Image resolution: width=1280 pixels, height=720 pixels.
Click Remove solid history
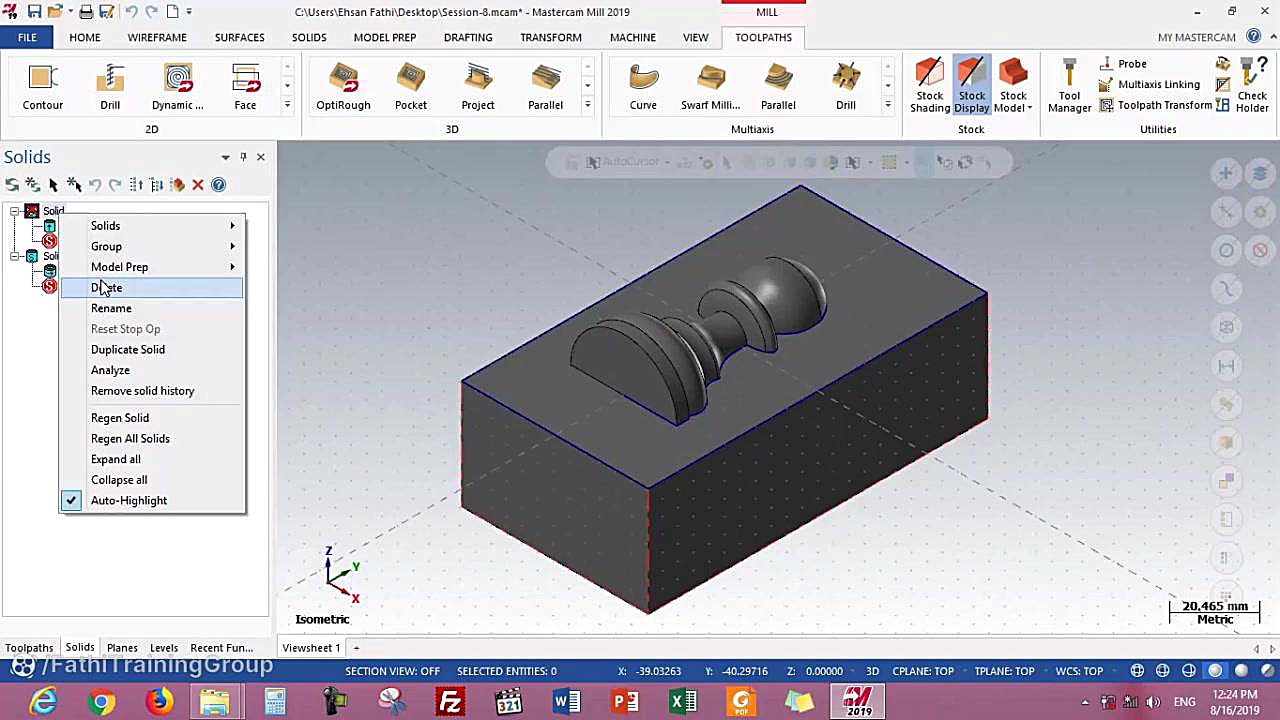pyautogui.click(x=151, y=391)
